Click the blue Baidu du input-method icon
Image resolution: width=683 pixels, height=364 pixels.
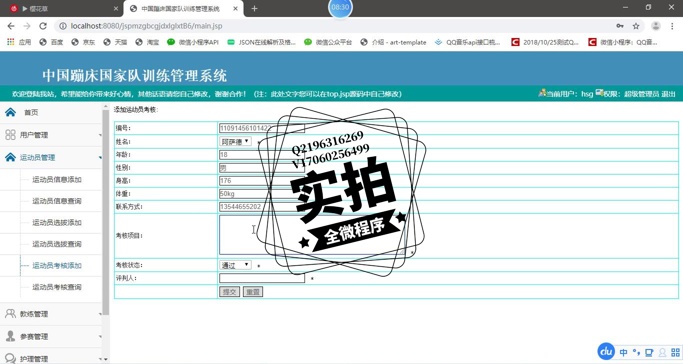click(606, 351)
